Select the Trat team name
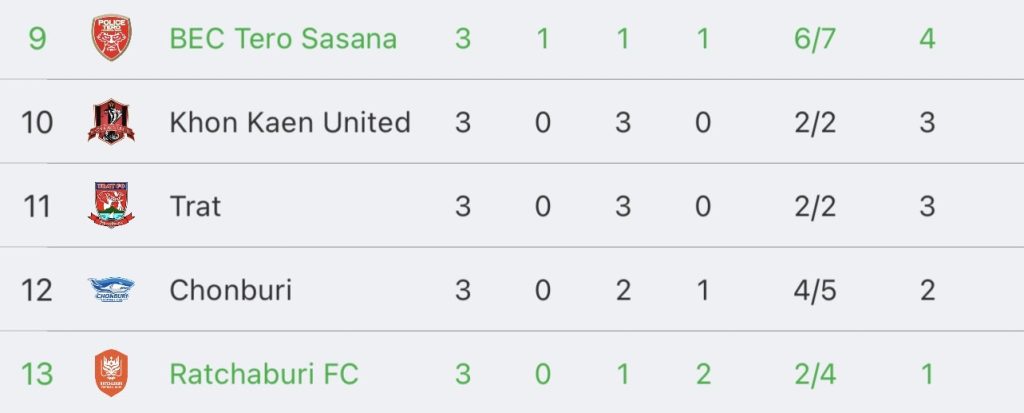 coord(195,206)
